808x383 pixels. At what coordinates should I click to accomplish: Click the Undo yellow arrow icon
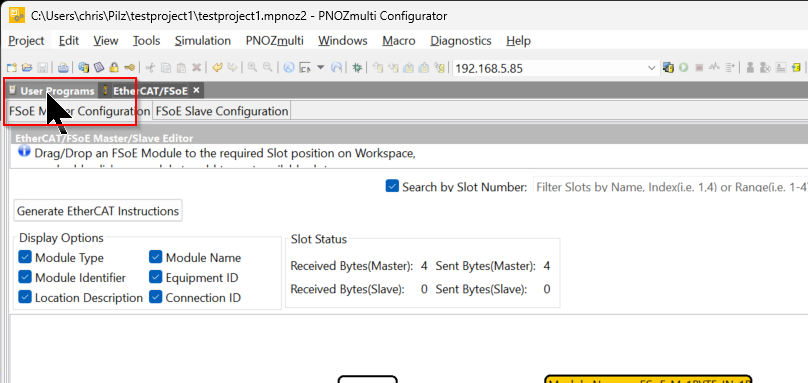217,68
